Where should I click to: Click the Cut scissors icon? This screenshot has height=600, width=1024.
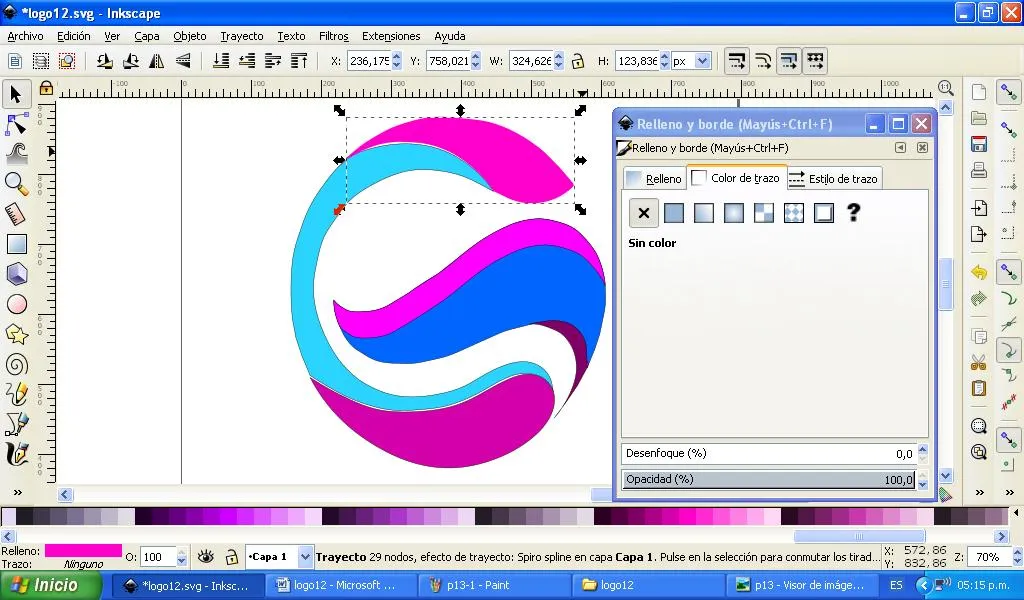coord(978,362)
